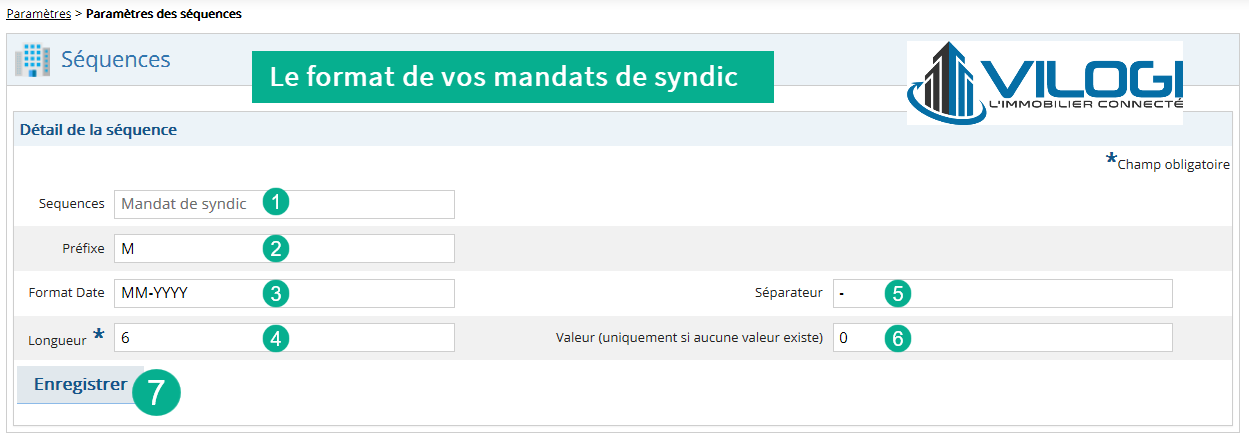The height and width of the screenshot is (444, 1249).
Task: Click the large green number 7 marker
Action: pyautogui.click(x=156, y=391)
